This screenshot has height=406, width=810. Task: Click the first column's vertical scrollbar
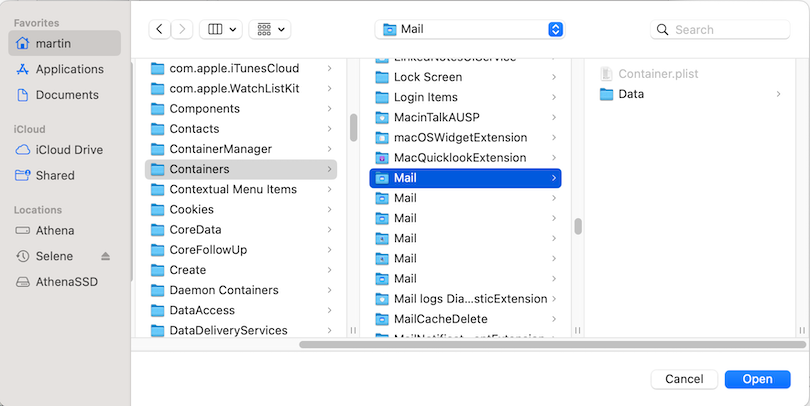click(353, 128)
